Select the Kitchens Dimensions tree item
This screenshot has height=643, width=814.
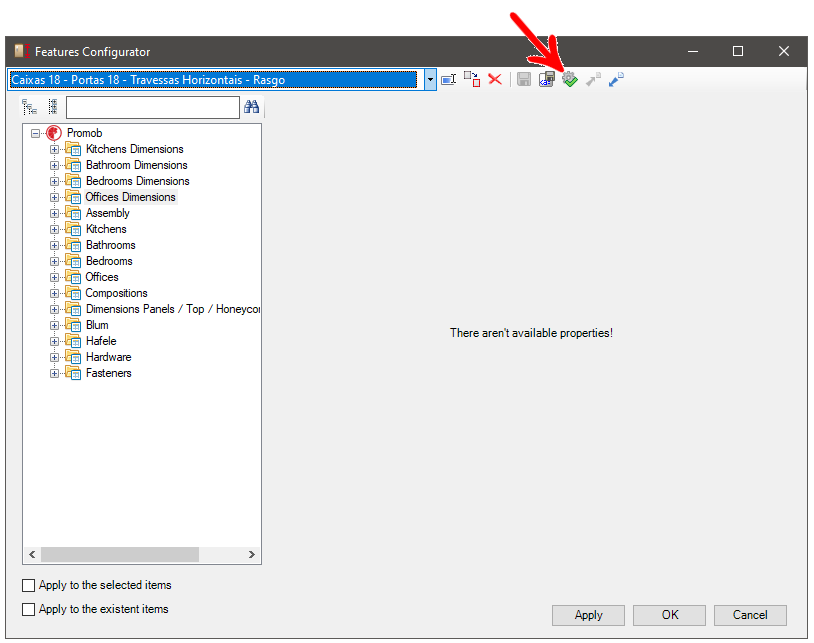[x=134, y=149]
